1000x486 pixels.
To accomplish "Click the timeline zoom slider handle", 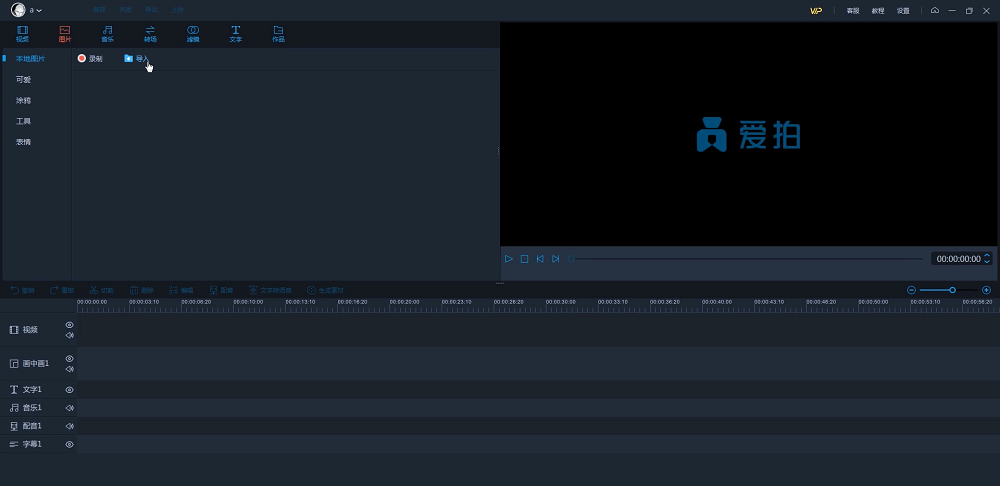I will click(952, 290).
